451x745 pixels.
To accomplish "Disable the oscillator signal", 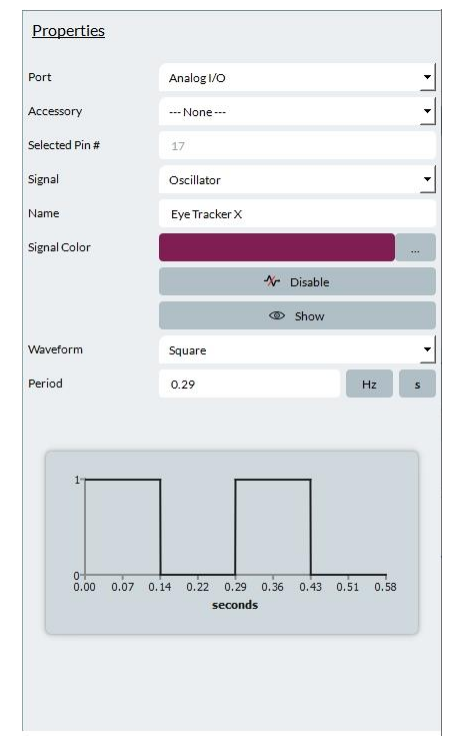I will pos(297,281).
